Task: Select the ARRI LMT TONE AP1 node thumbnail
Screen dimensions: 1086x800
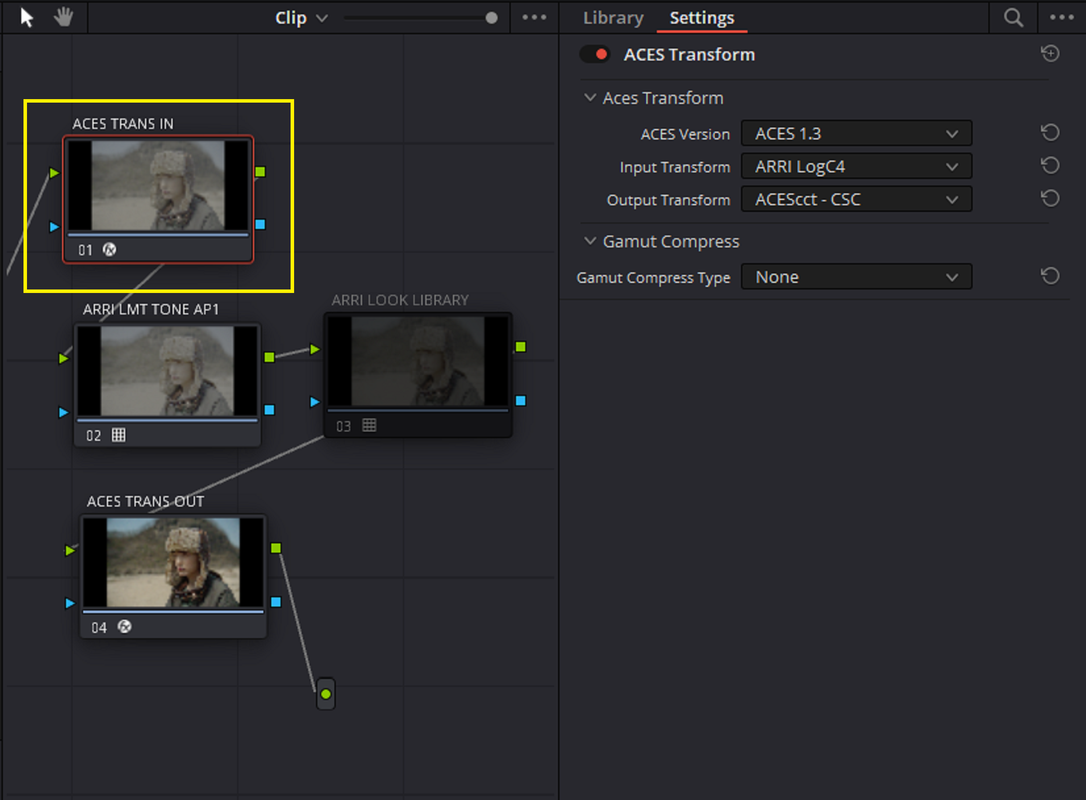Action: click(167, 371)
